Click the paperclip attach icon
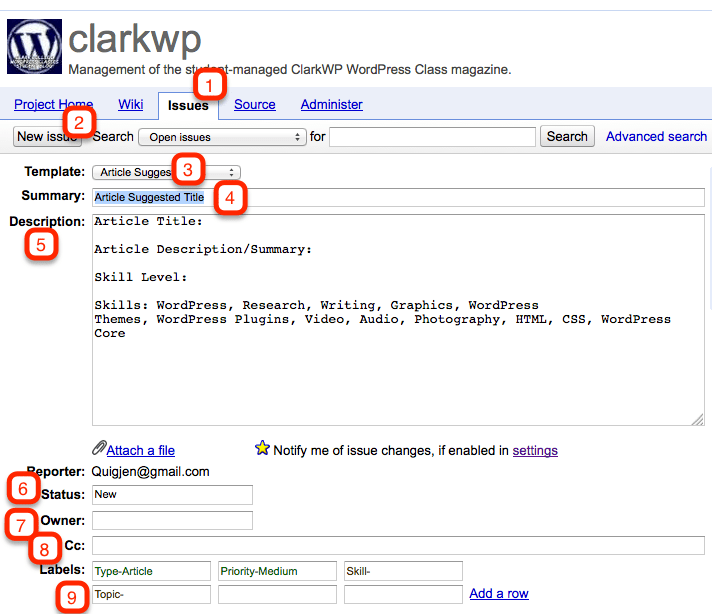 98,450
